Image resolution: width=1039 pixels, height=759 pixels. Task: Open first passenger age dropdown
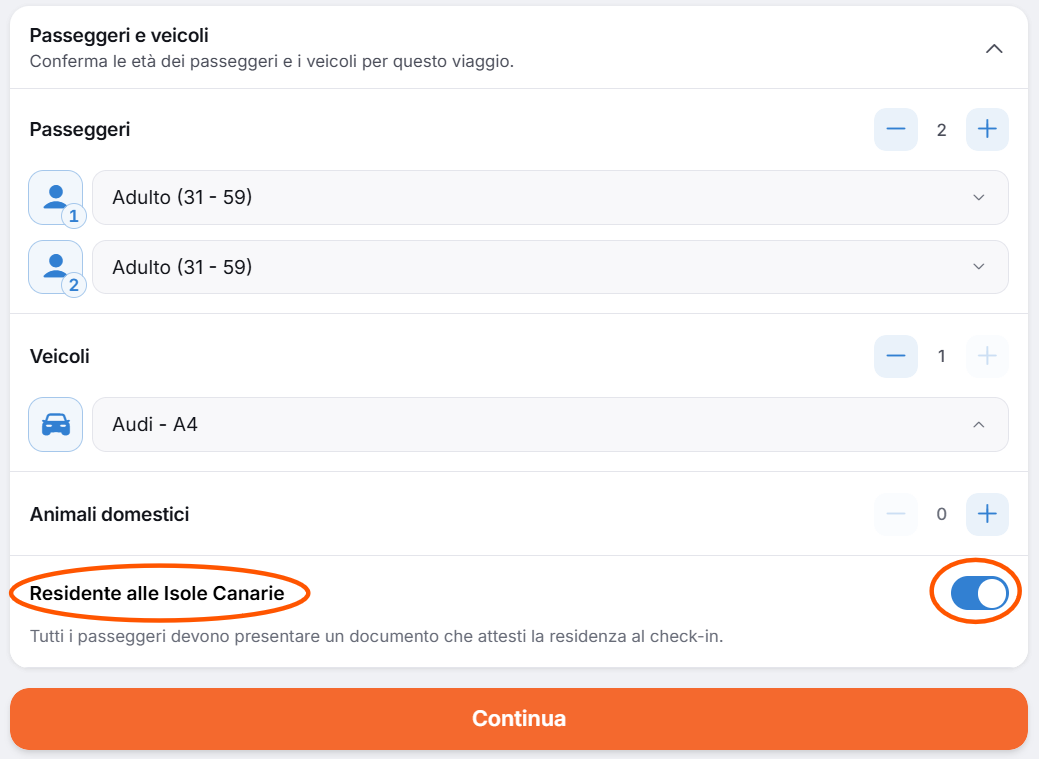point(550,198)
